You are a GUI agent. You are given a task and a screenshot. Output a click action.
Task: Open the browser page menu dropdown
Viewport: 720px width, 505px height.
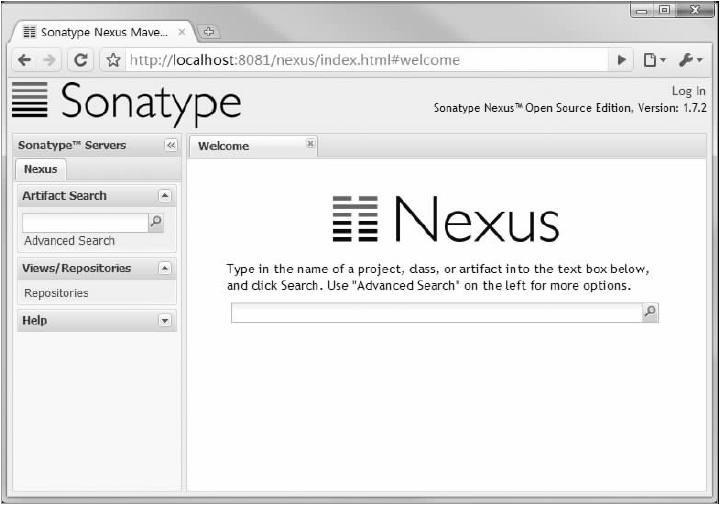(655, 60)
